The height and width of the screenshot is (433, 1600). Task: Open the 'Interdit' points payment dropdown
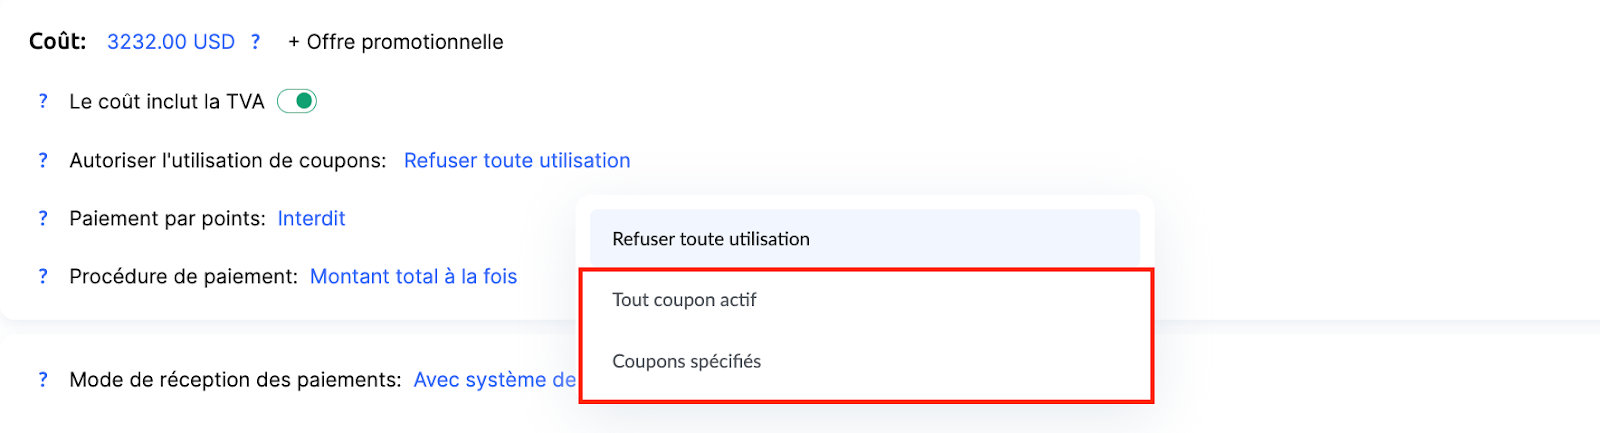(x=311, y=219)
